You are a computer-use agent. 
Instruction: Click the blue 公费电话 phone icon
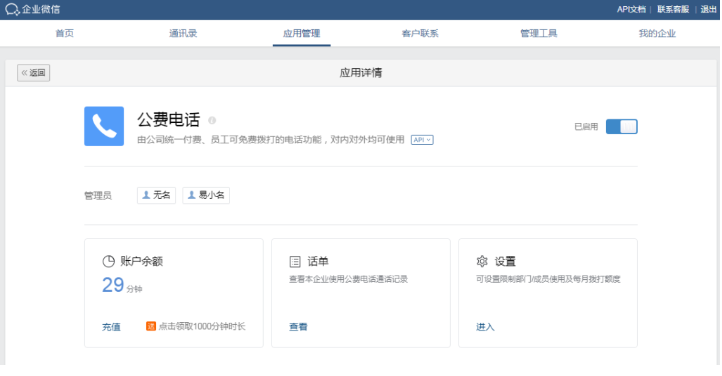tap(104, 126)
